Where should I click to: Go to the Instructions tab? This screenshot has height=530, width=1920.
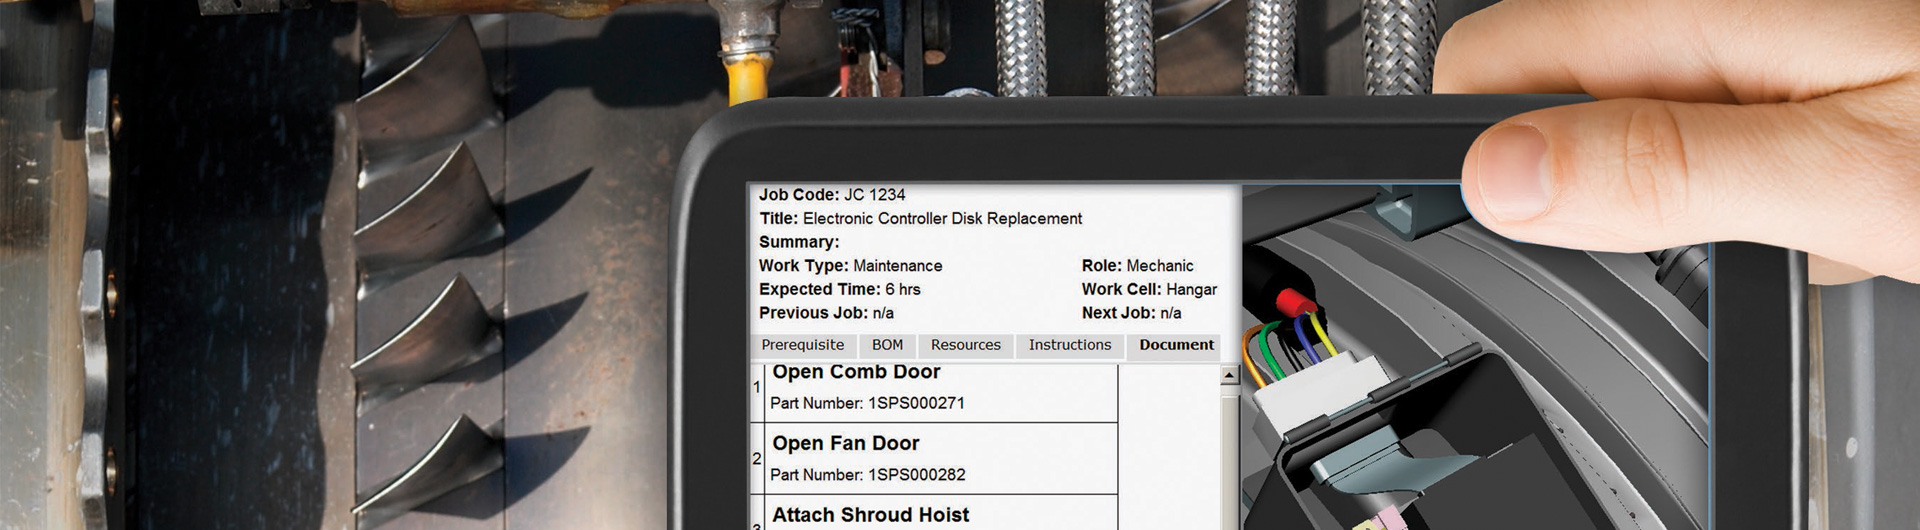coord(1069,345)
